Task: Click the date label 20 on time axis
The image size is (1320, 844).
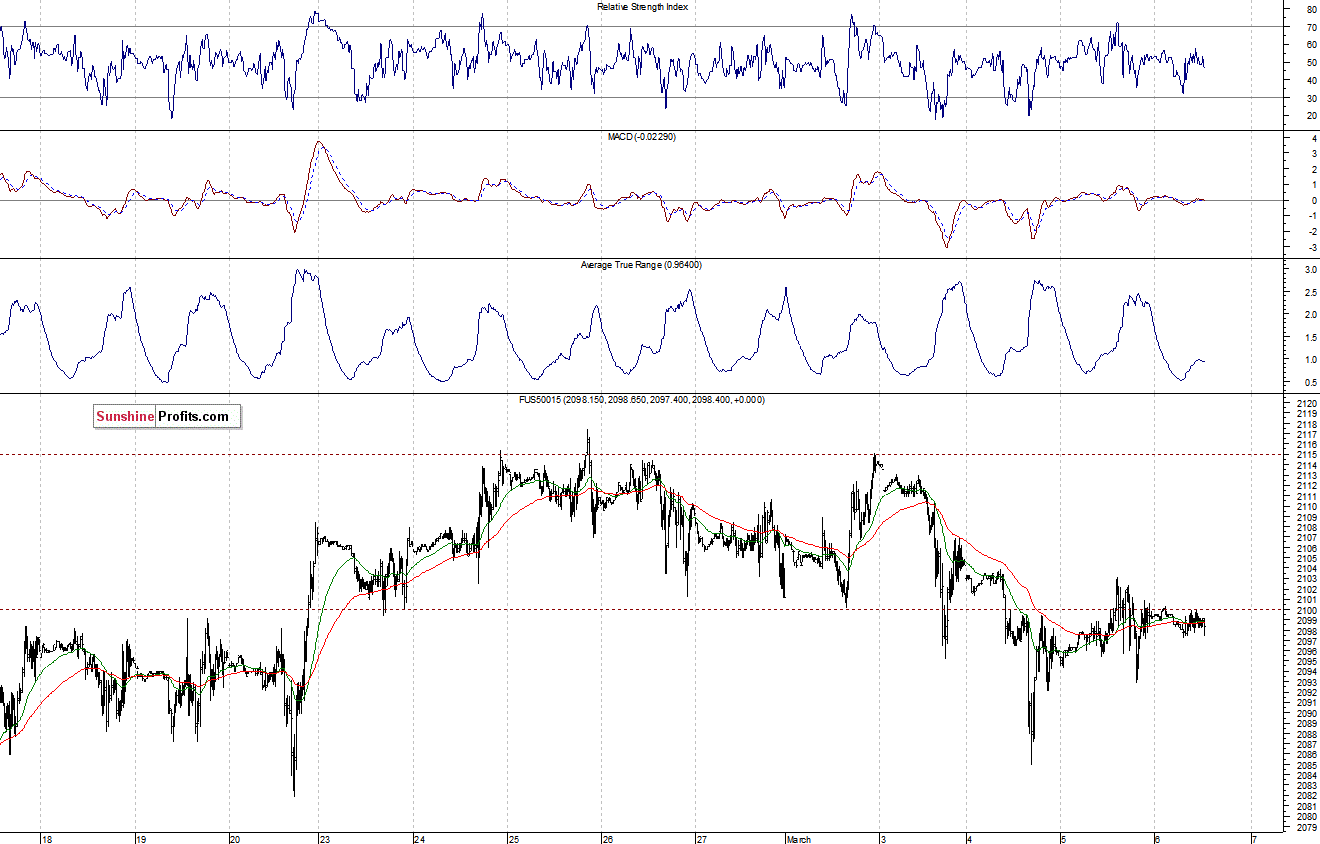Action: coord(234,838)
